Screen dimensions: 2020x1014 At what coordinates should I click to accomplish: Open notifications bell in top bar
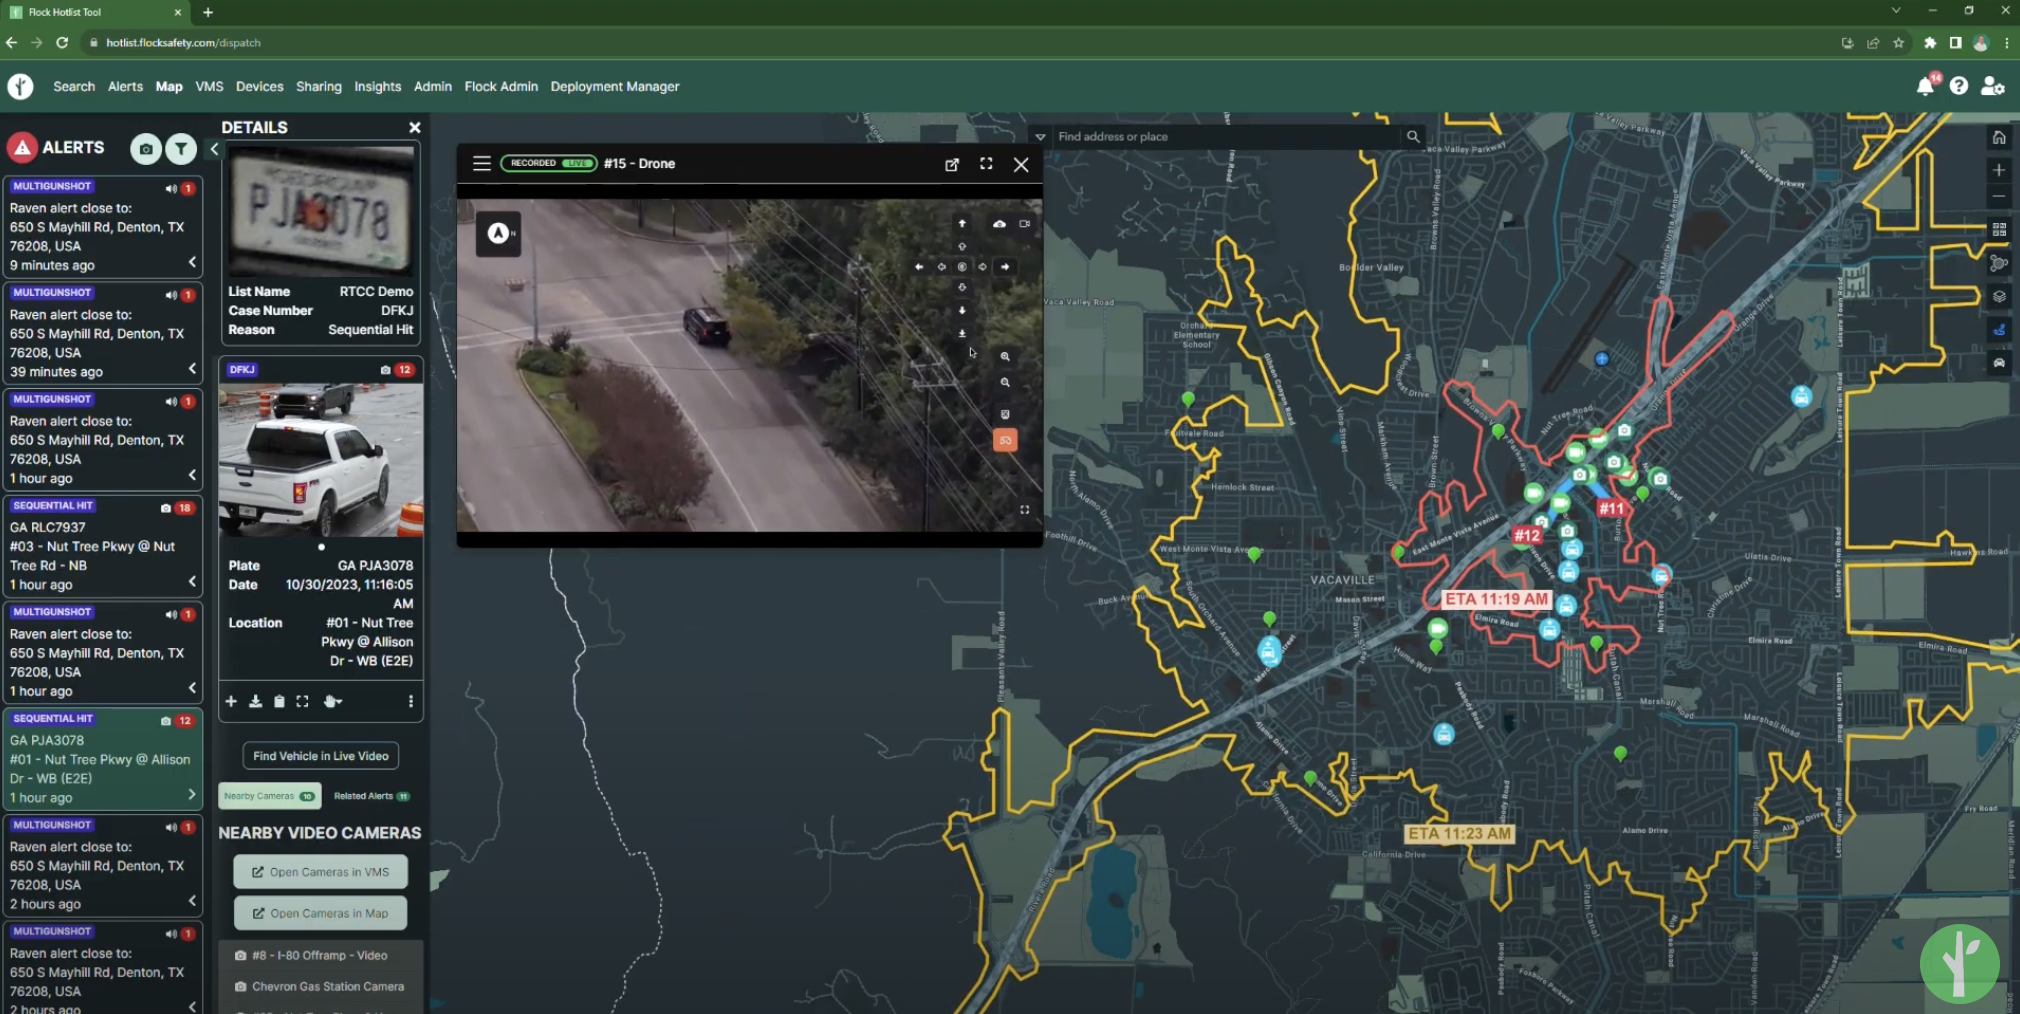1925,86
